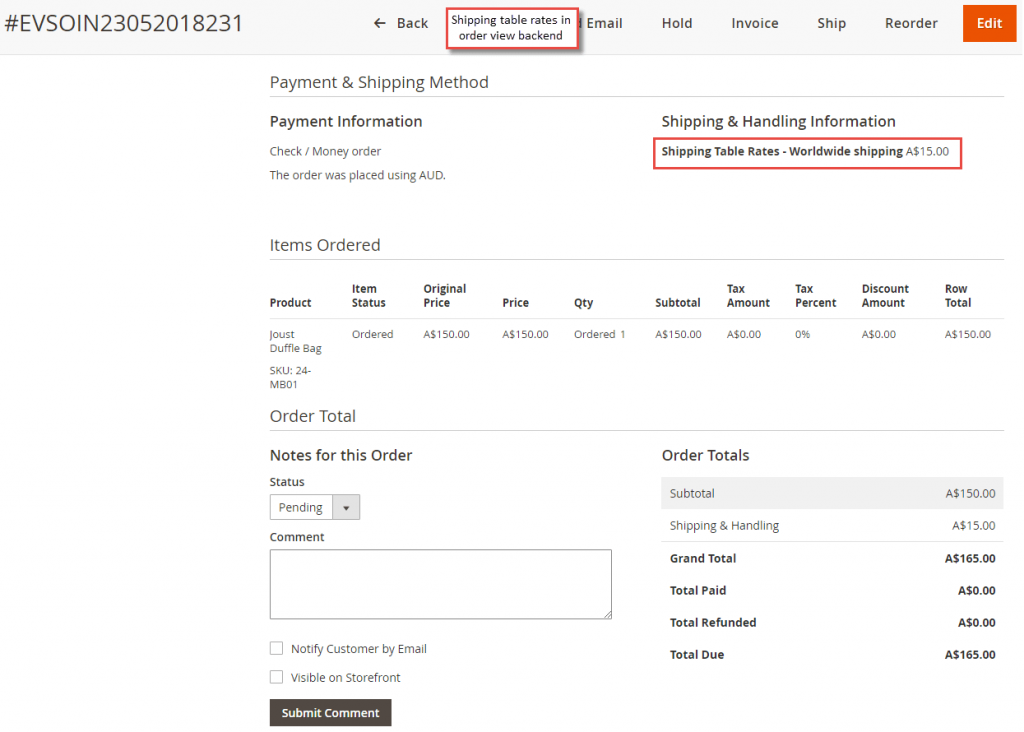Image resolution: width=1024 pixels, height=732 pixels.
Task: Select the Joust Duffle Bag product
Action: 296,341
